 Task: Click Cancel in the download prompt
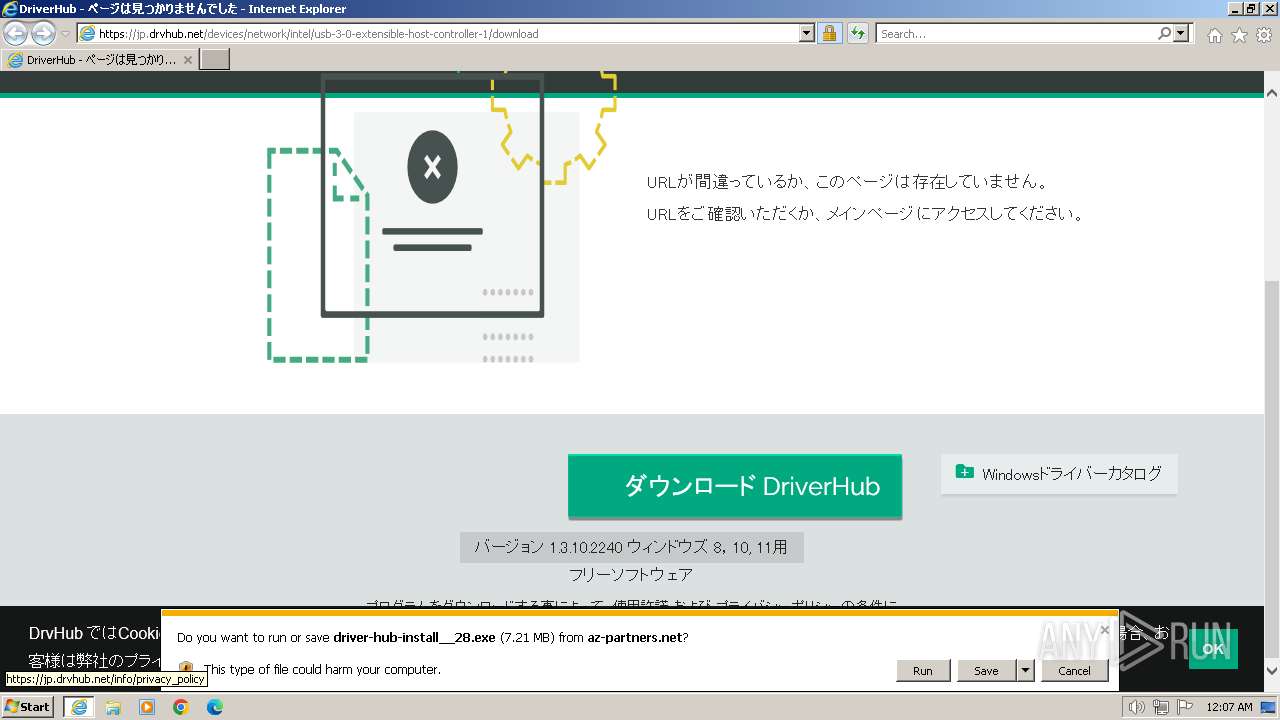pyautogui.click(x=1075, y=671)
